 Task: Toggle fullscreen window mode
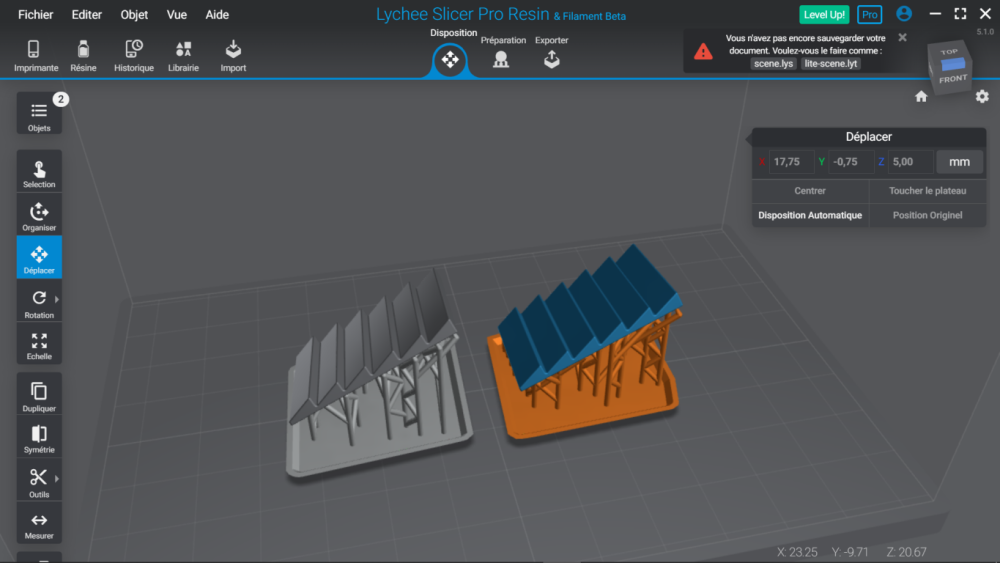[960, 14]
